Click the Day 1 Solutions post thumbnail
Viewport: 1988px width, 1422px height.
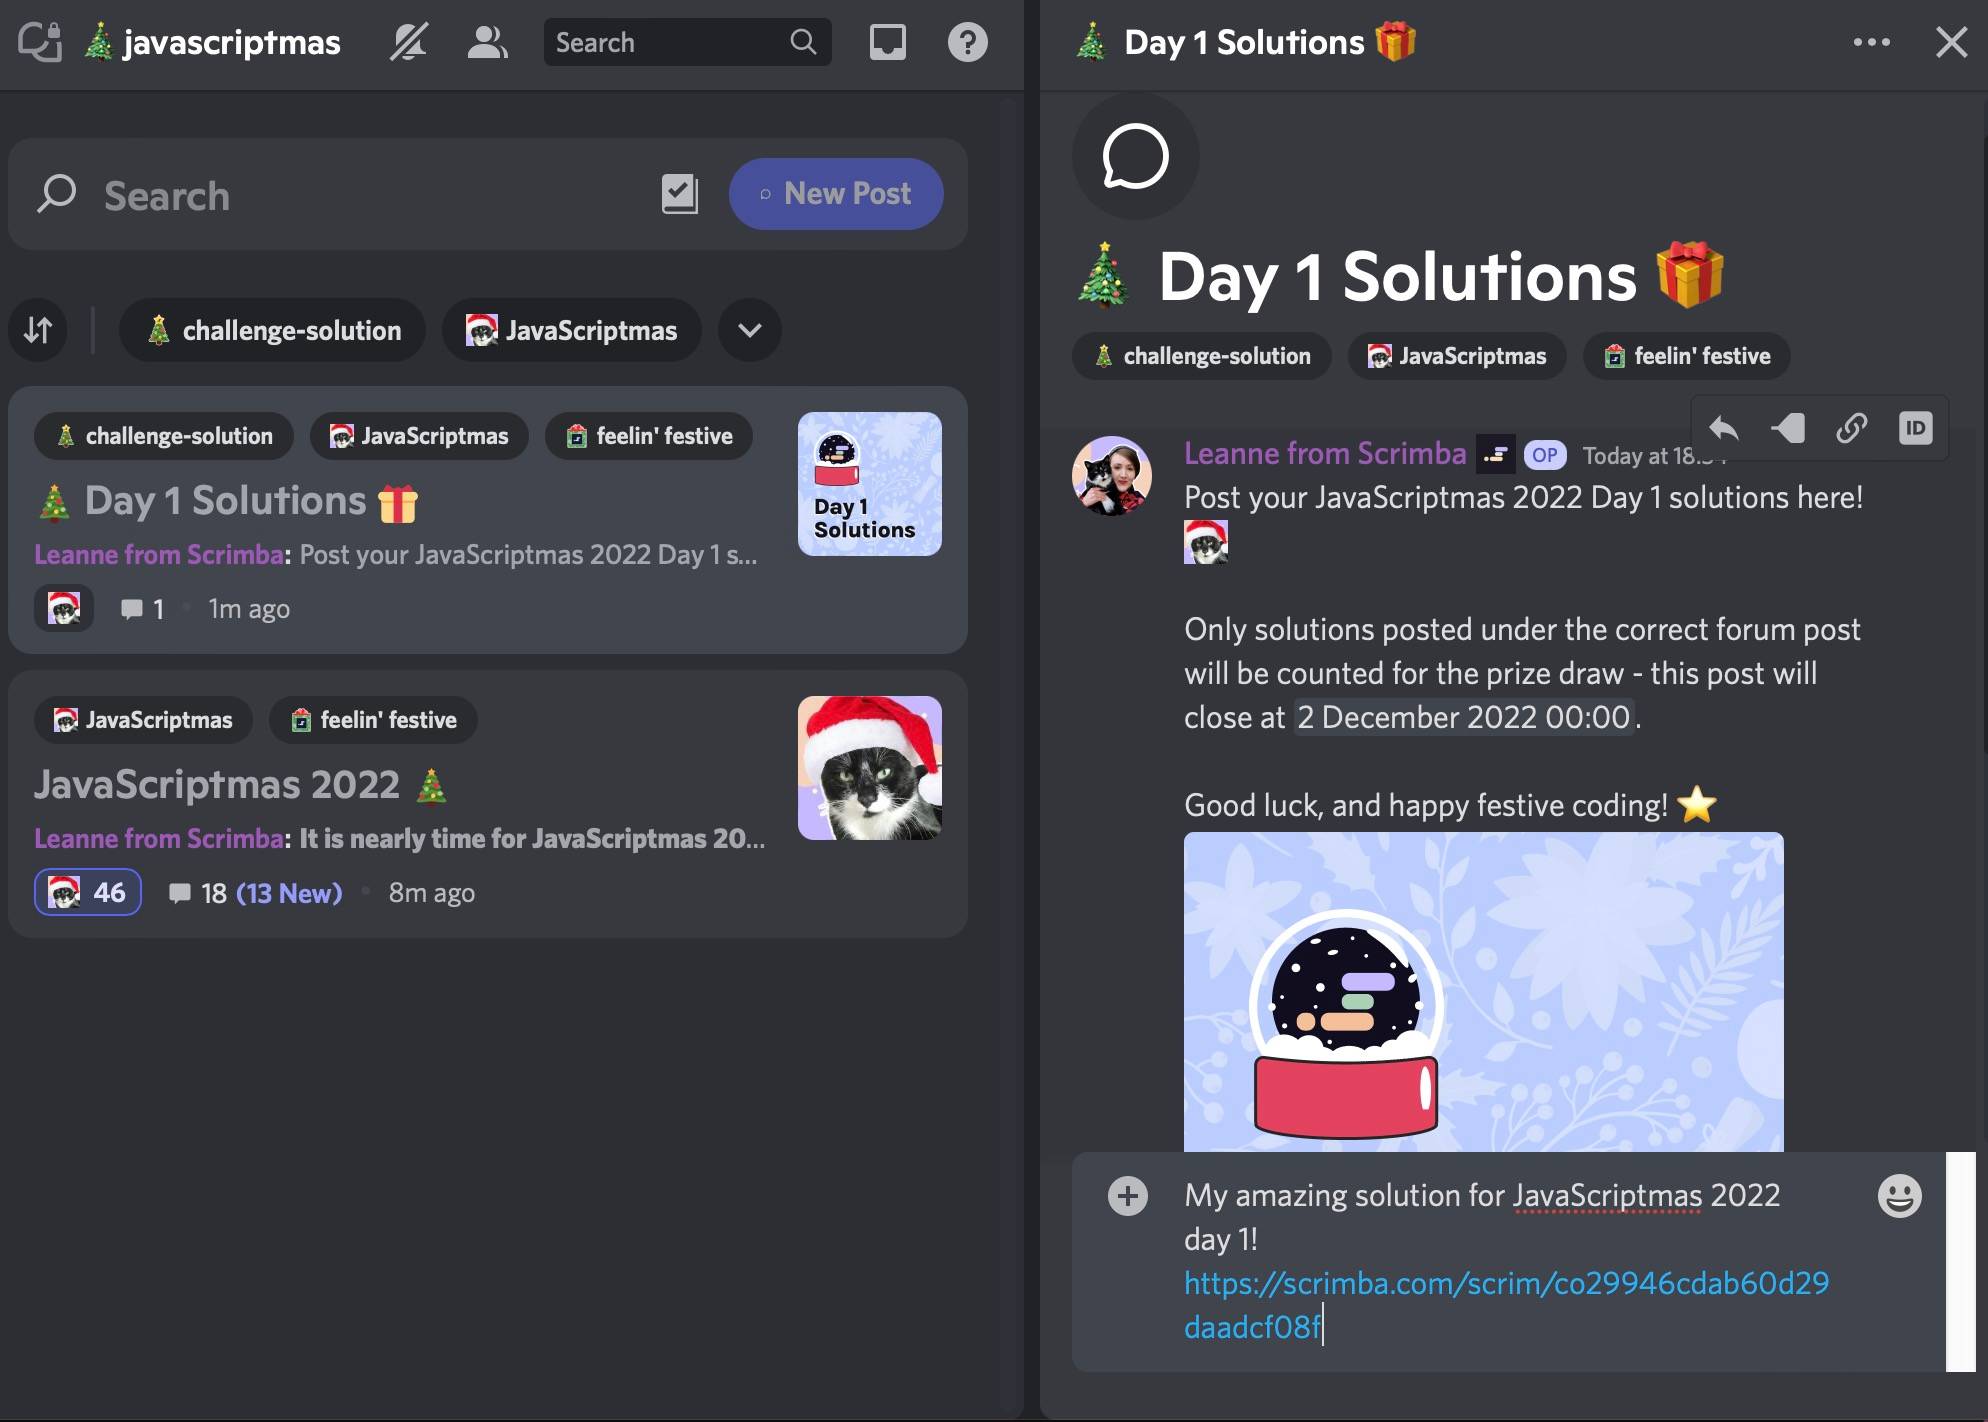870,484
